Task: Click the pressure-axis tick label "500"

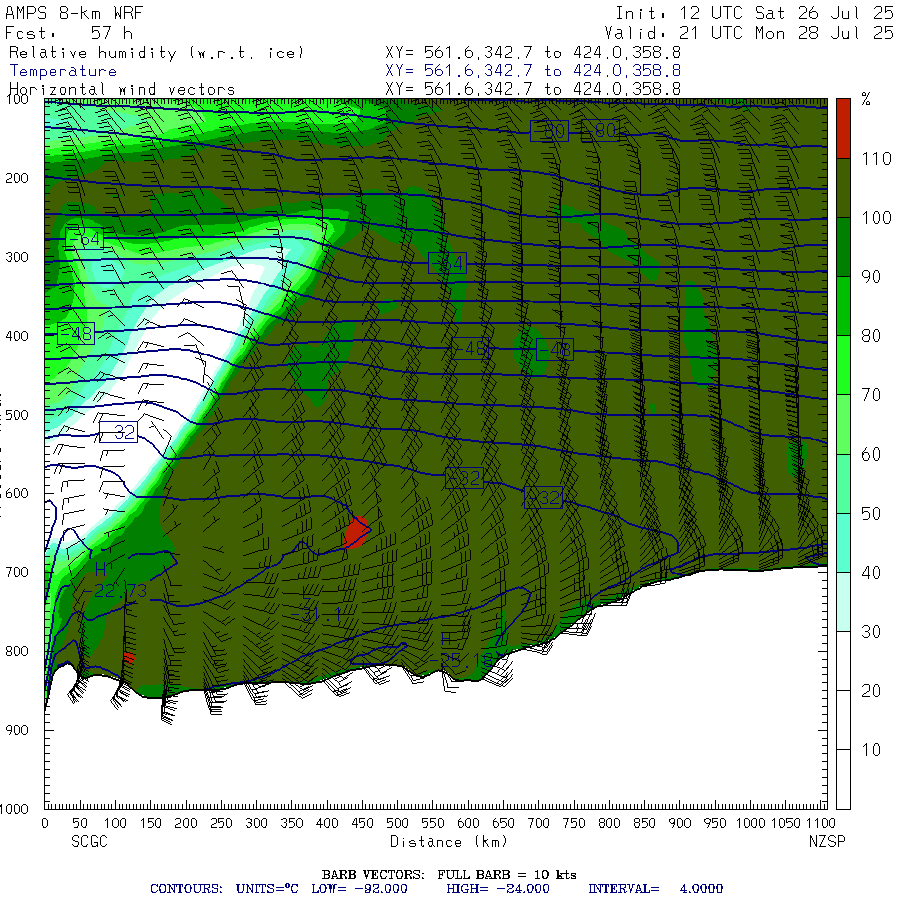Action: pyautogui.click(x=17, y=415)
